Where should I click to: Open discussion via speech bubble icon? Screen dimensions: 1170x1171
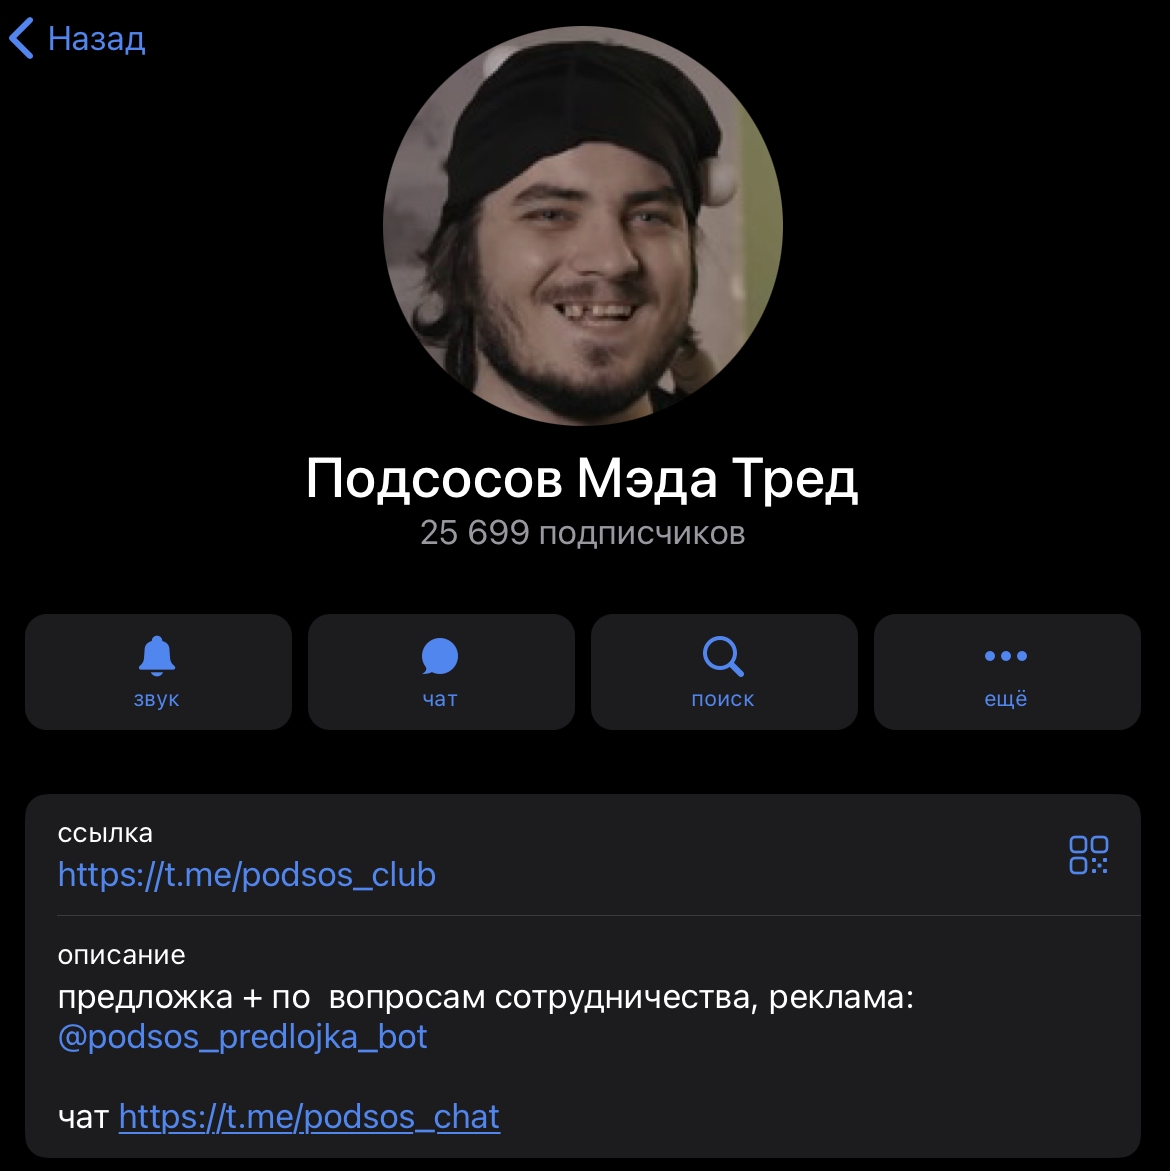tap(440, 656)
